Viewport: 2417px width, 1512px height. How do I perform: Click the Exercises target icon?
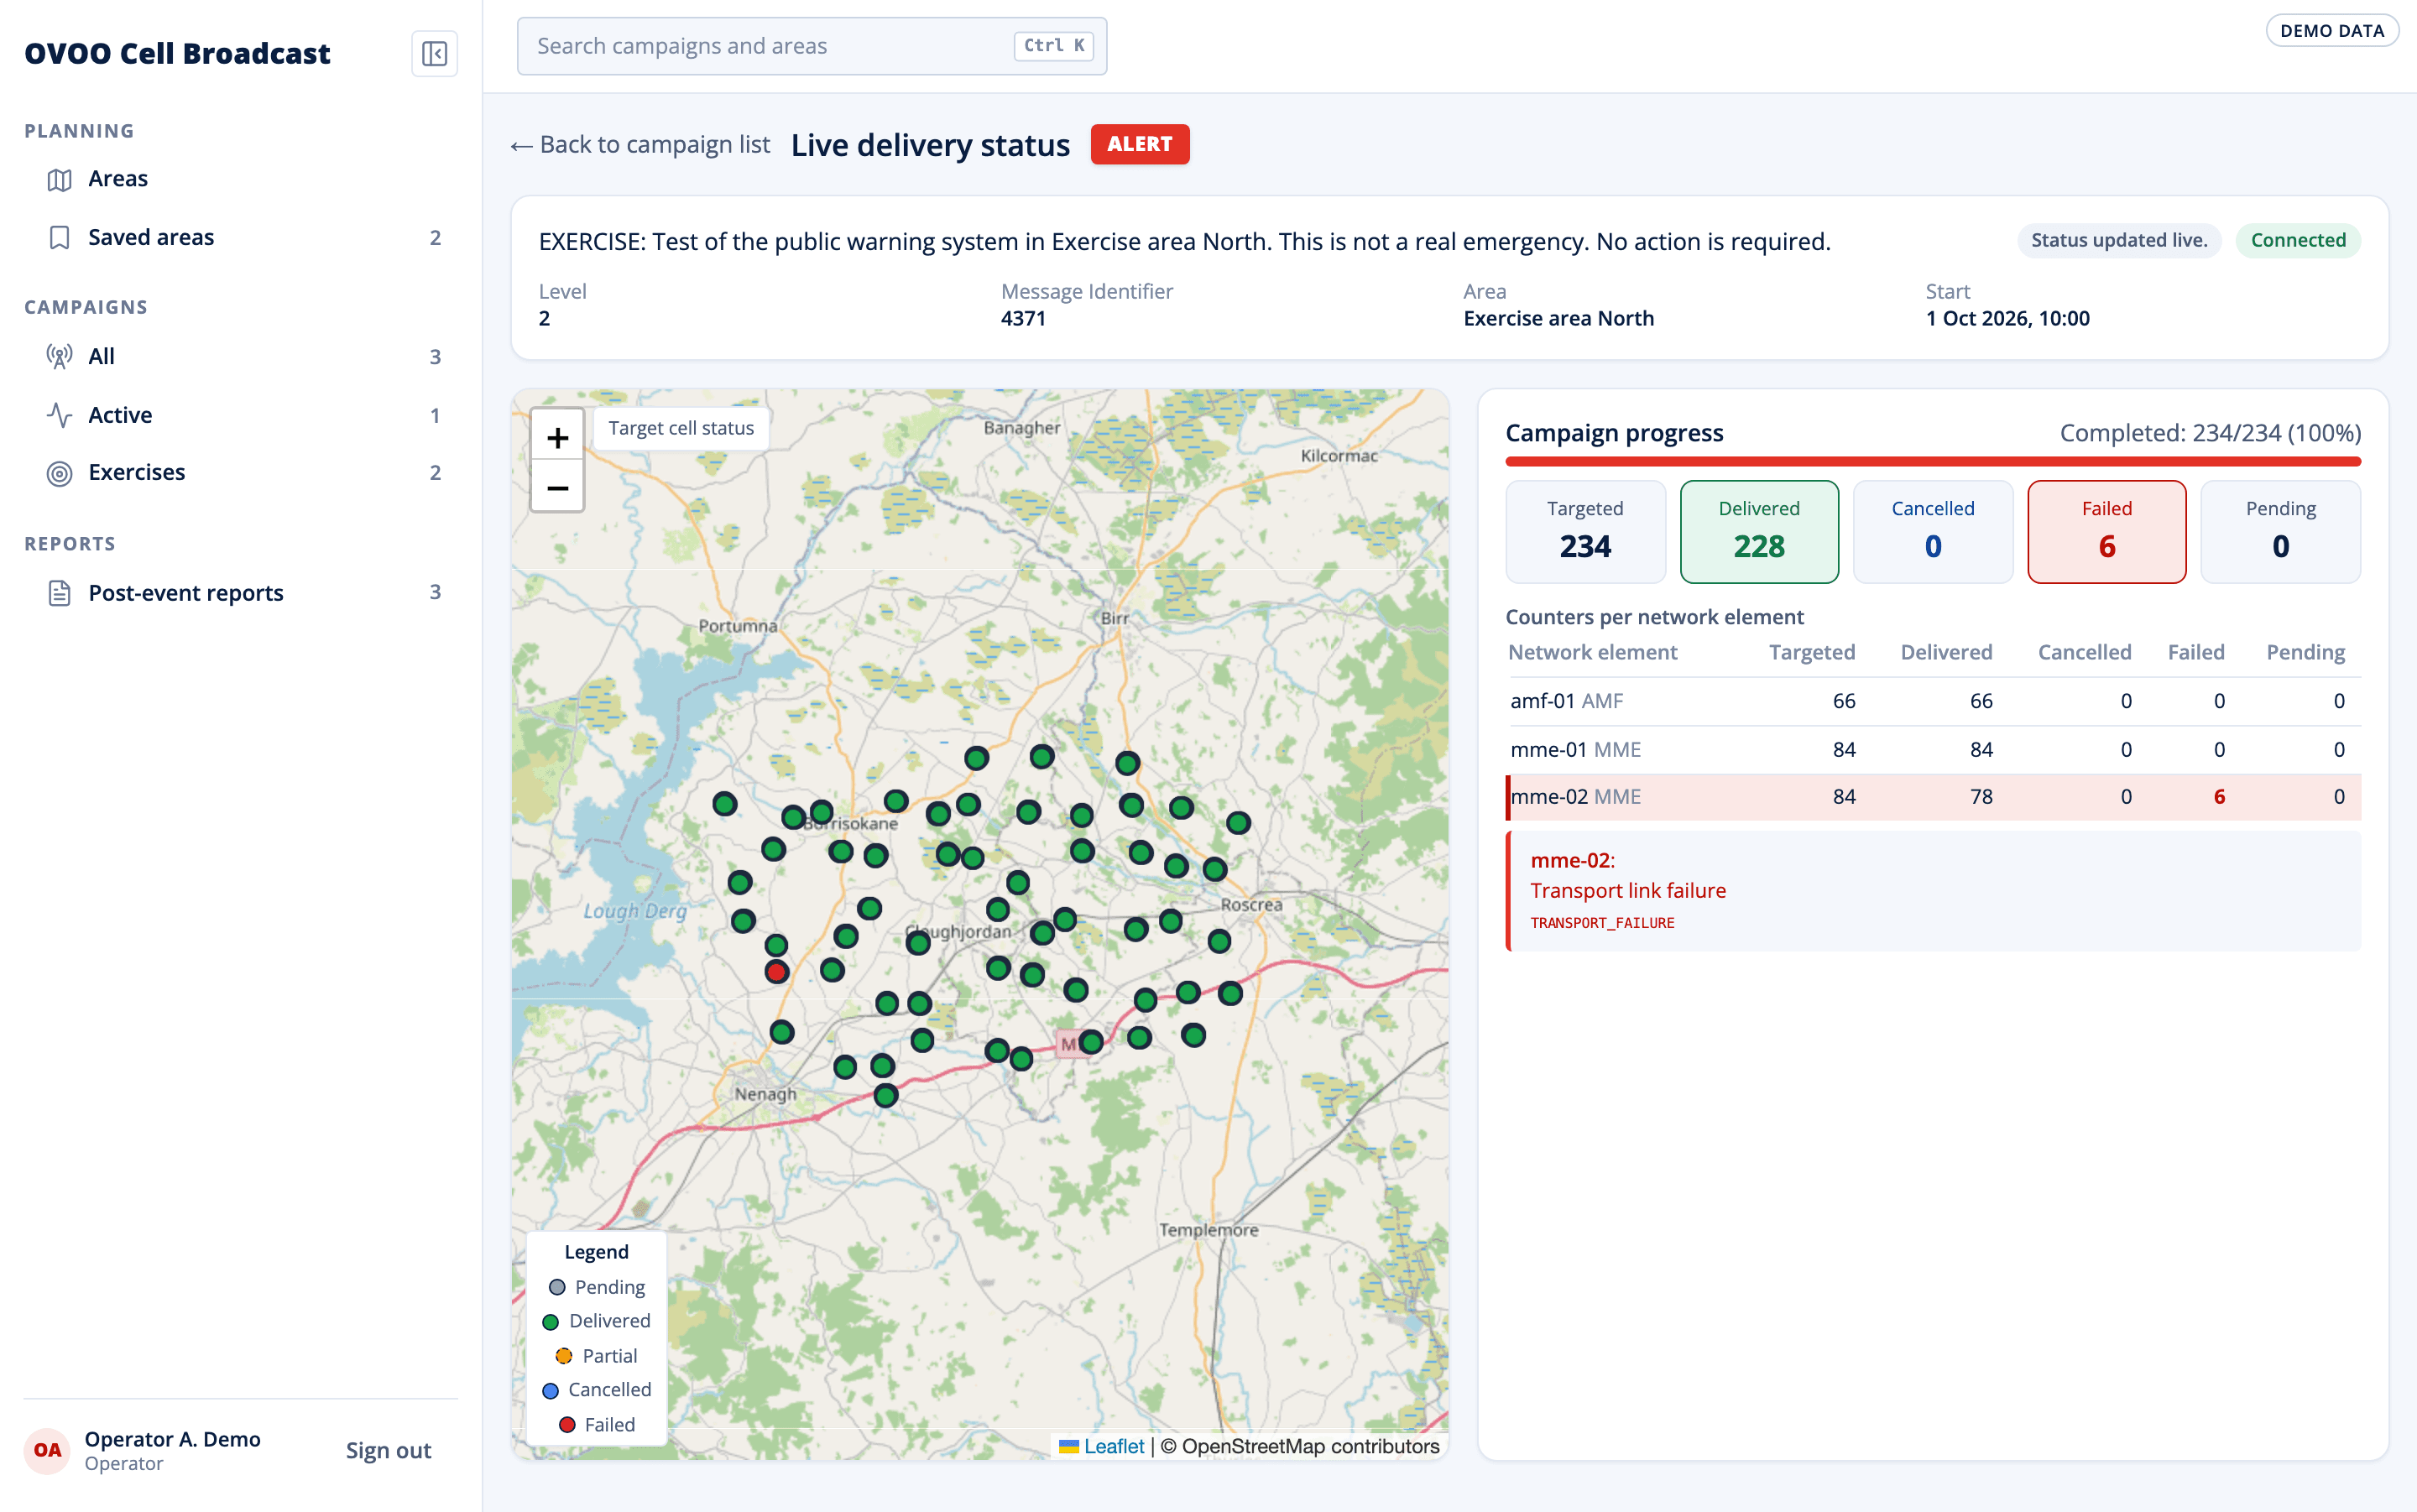click(59, 473)
